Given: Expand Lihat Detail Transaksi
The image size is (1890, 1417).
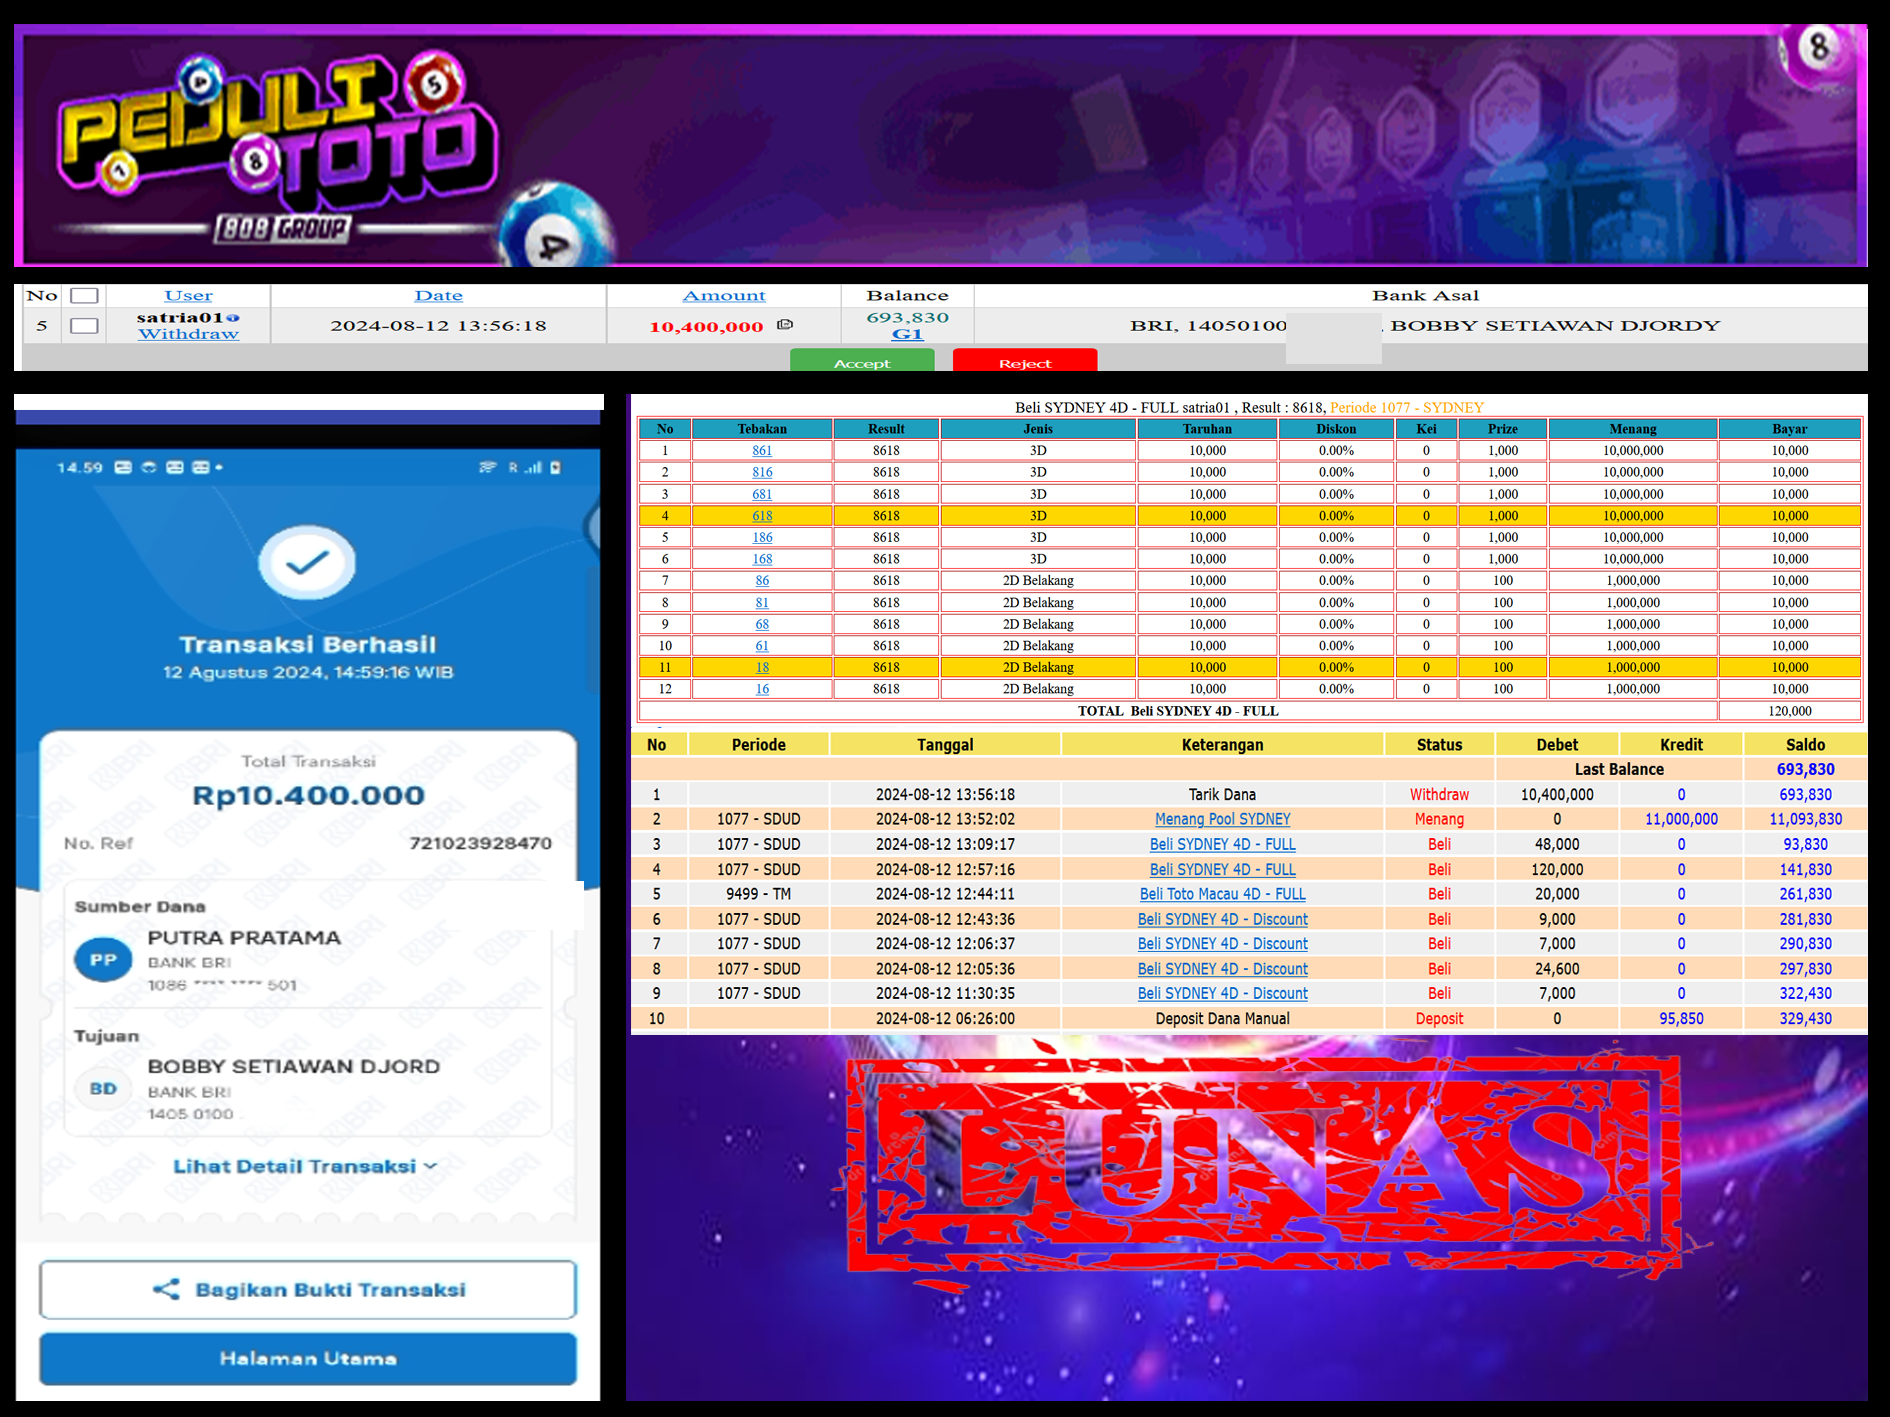Looking at the screenshot, I should [305, 1166].
